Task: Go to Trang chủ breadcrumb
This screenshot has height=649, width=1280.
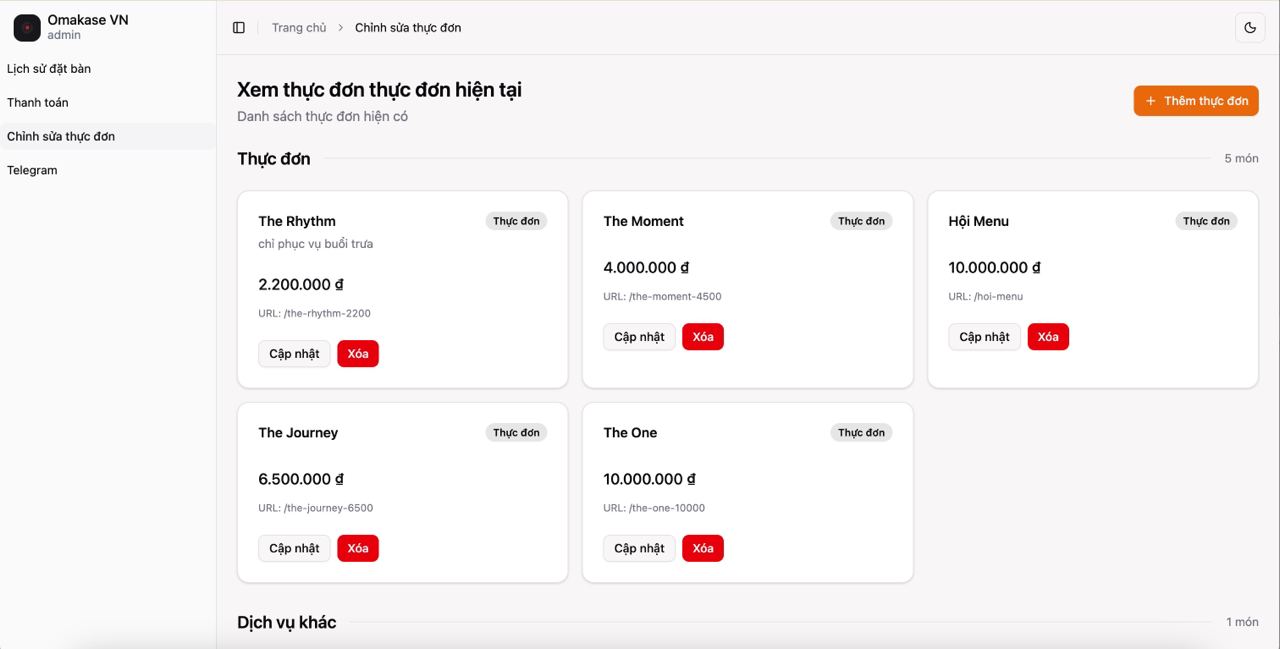Action: click(299, 28)
